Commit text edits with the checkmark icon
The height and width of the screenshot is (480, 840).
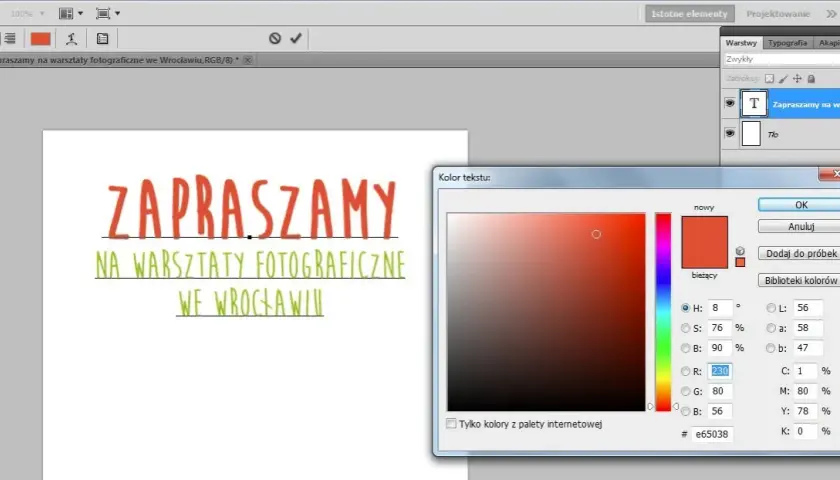(x=296, y=38)
